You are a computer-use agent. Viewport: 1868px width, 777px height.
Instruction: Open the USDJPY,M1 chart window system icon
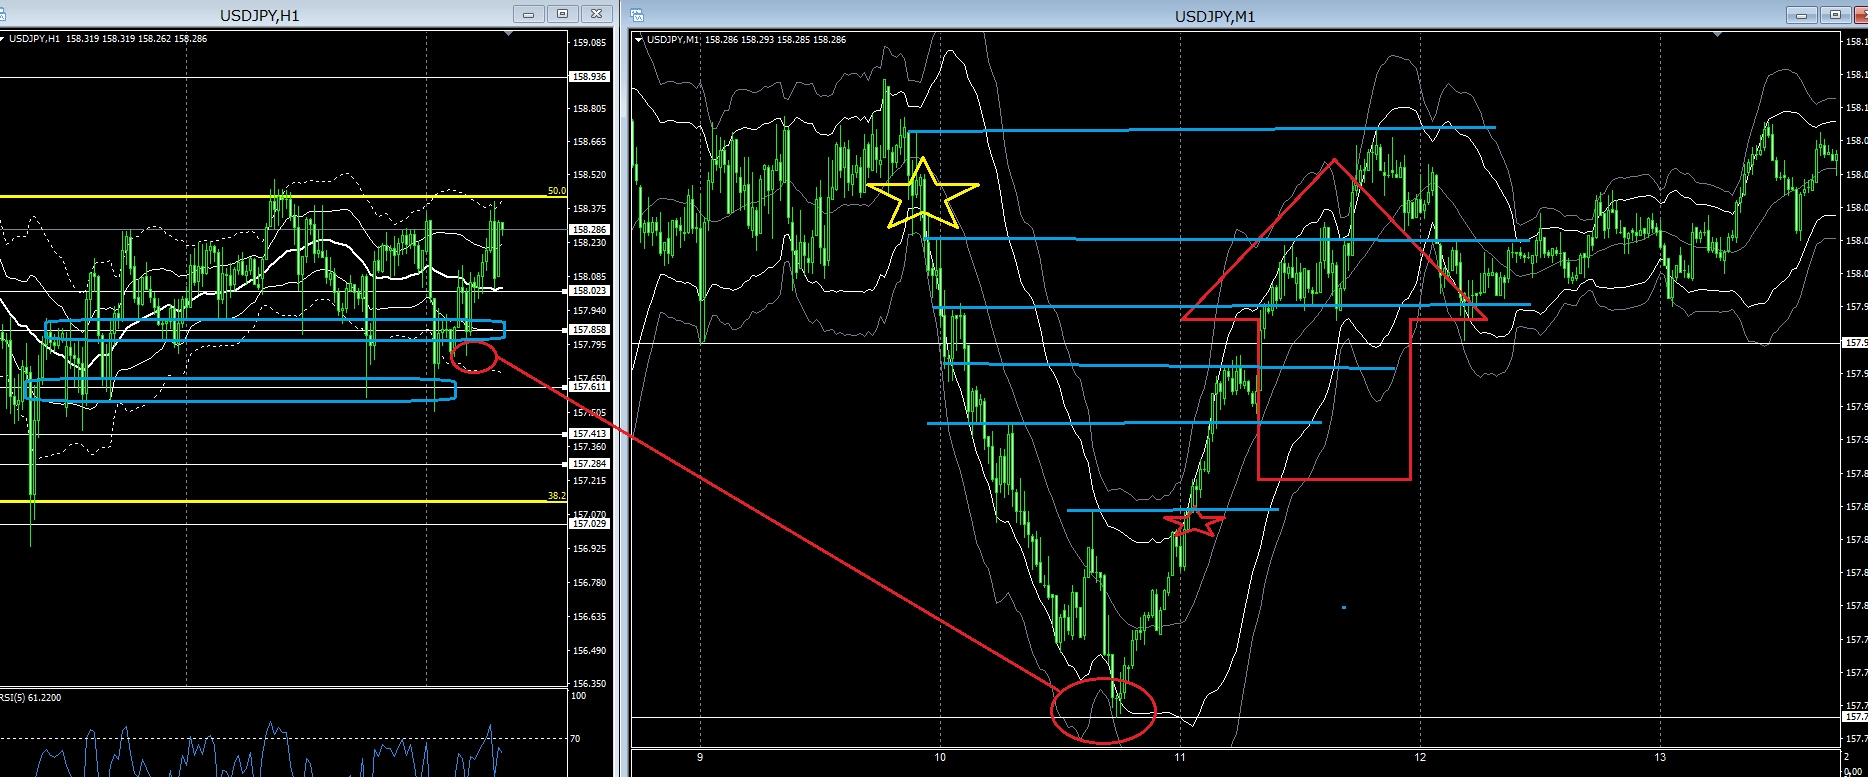pyautogui.click(x=638, y=15)
